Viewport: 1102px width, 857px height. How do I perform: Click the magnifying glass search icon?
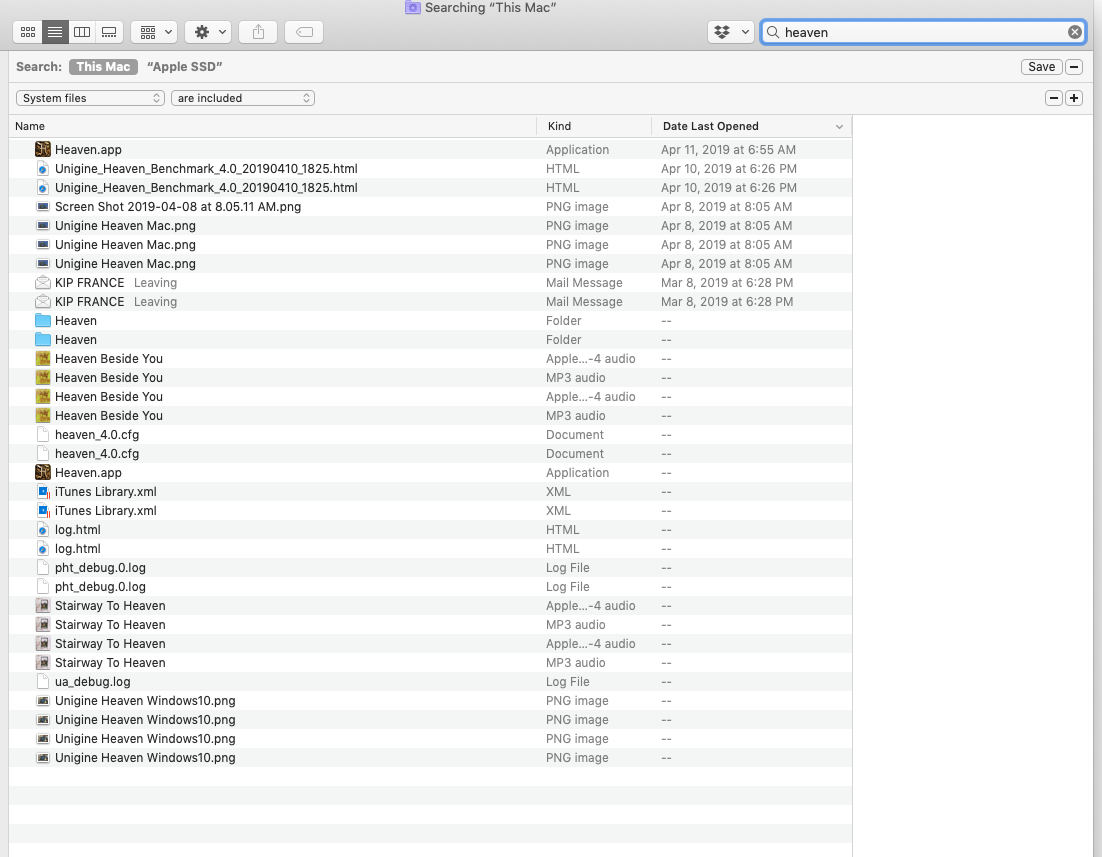773,32
